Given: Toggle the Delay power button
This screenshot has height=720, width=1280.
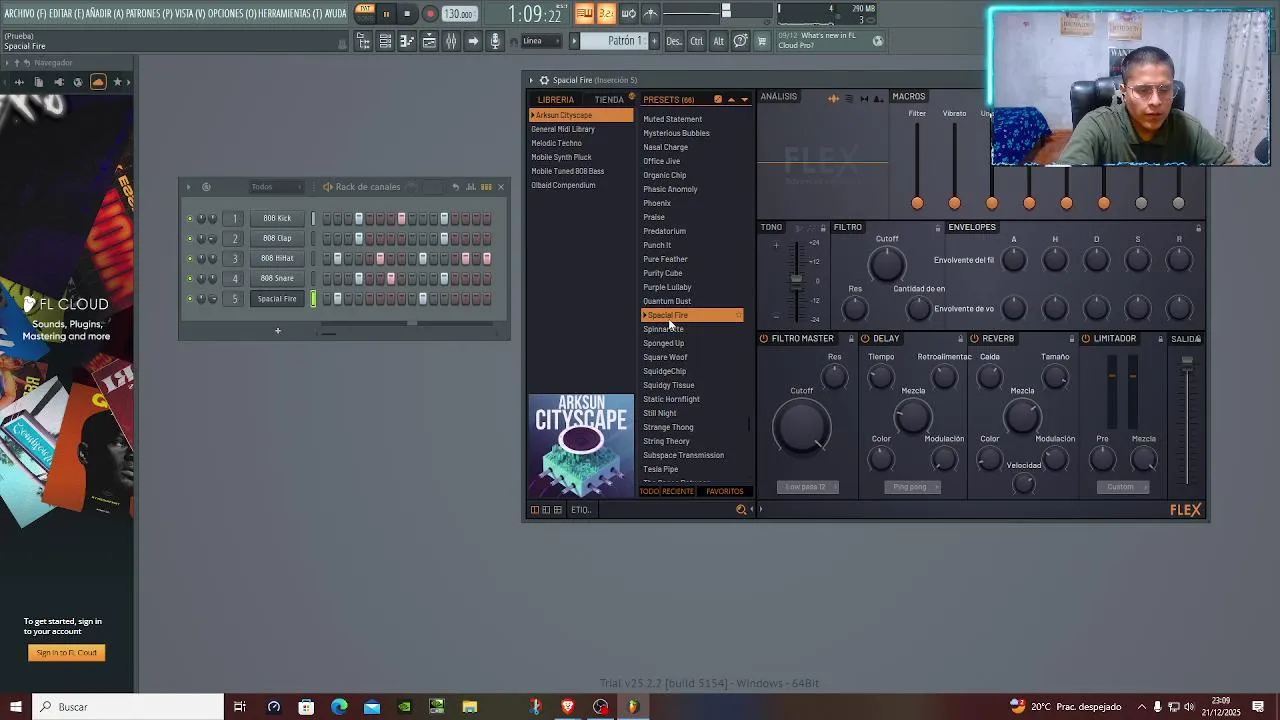Looking at the screenshot, I should [x=865, y=339].
